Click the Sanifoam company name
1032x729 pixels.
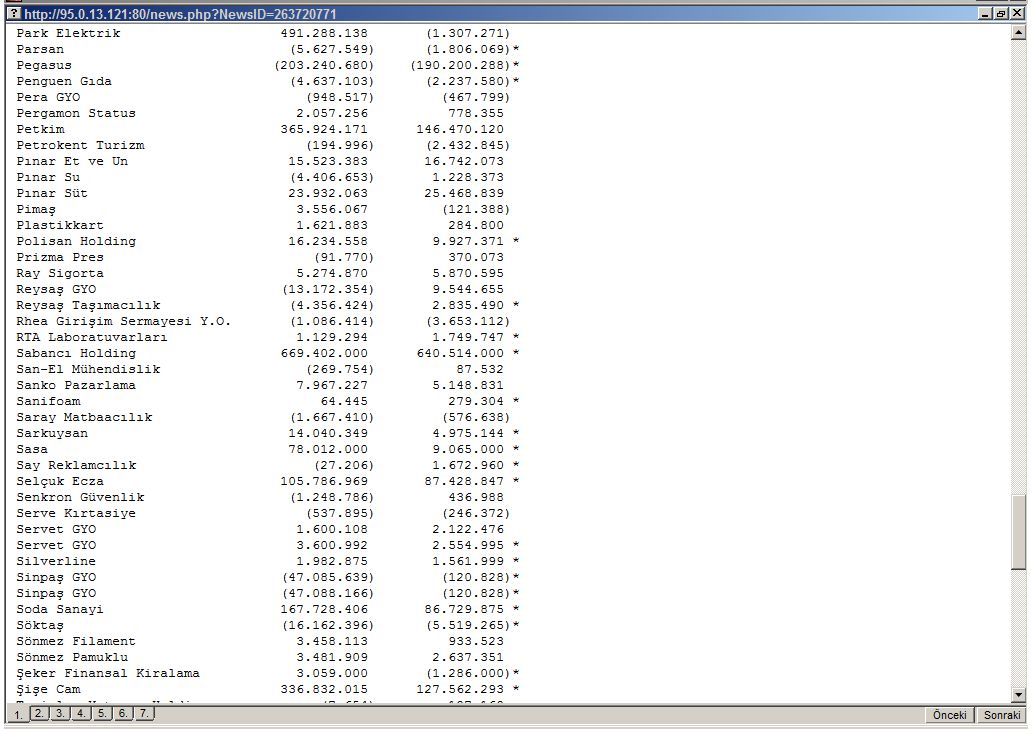pyautogui.click(x=48, y=401)
